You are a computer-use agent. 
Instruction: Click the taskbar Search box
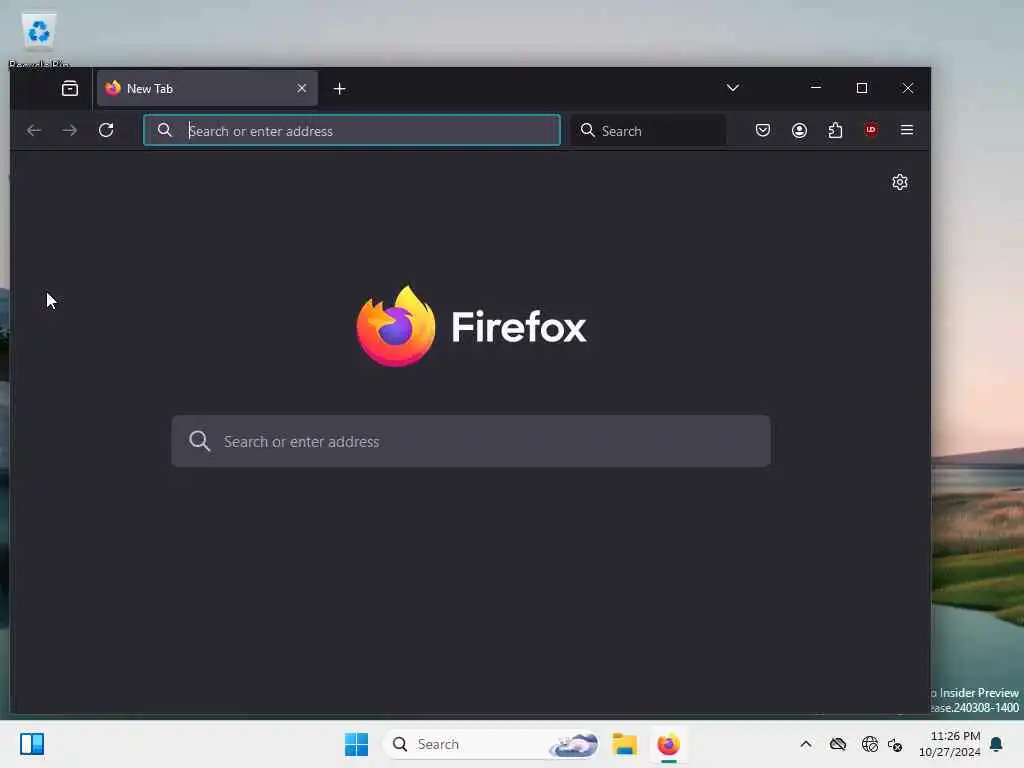pyautogui.click(x=490, y=744)
